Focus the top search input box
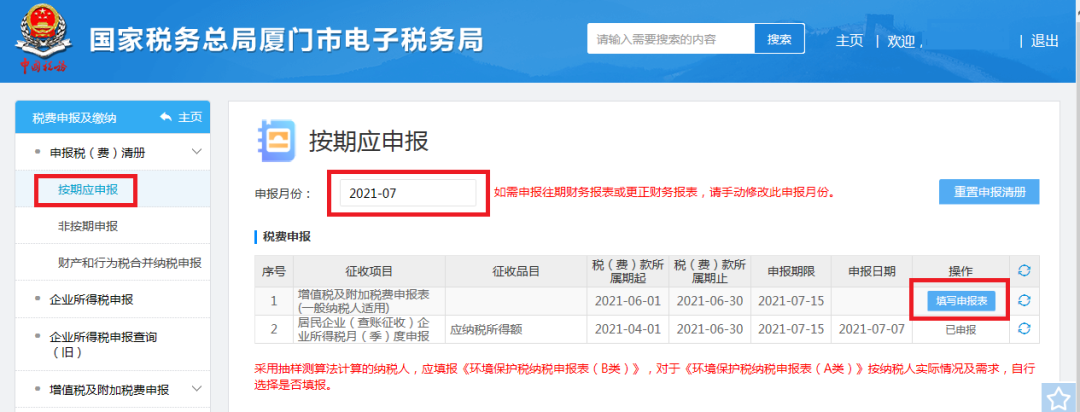The width and height of the screenshot is (1080, 412). click(671, 39)
